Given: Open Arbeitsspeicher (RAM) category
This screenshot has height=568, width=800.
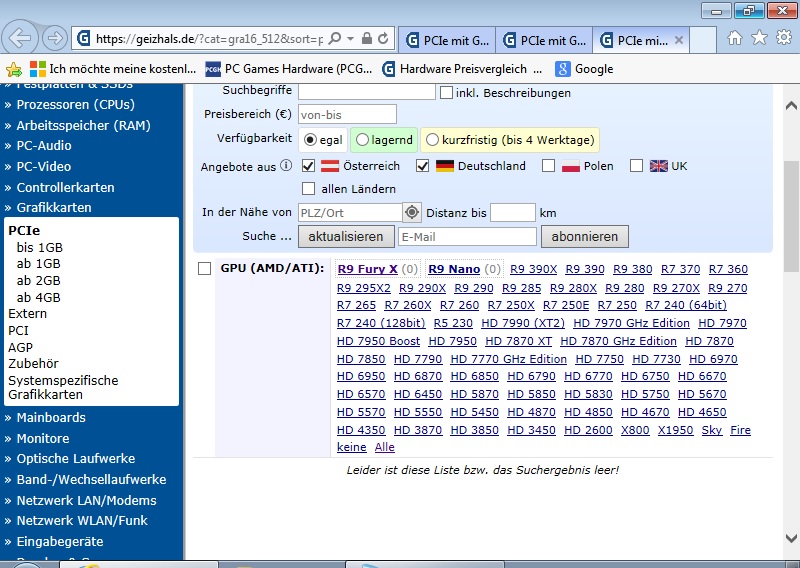Looking at the screenshot, I should 83,126.
